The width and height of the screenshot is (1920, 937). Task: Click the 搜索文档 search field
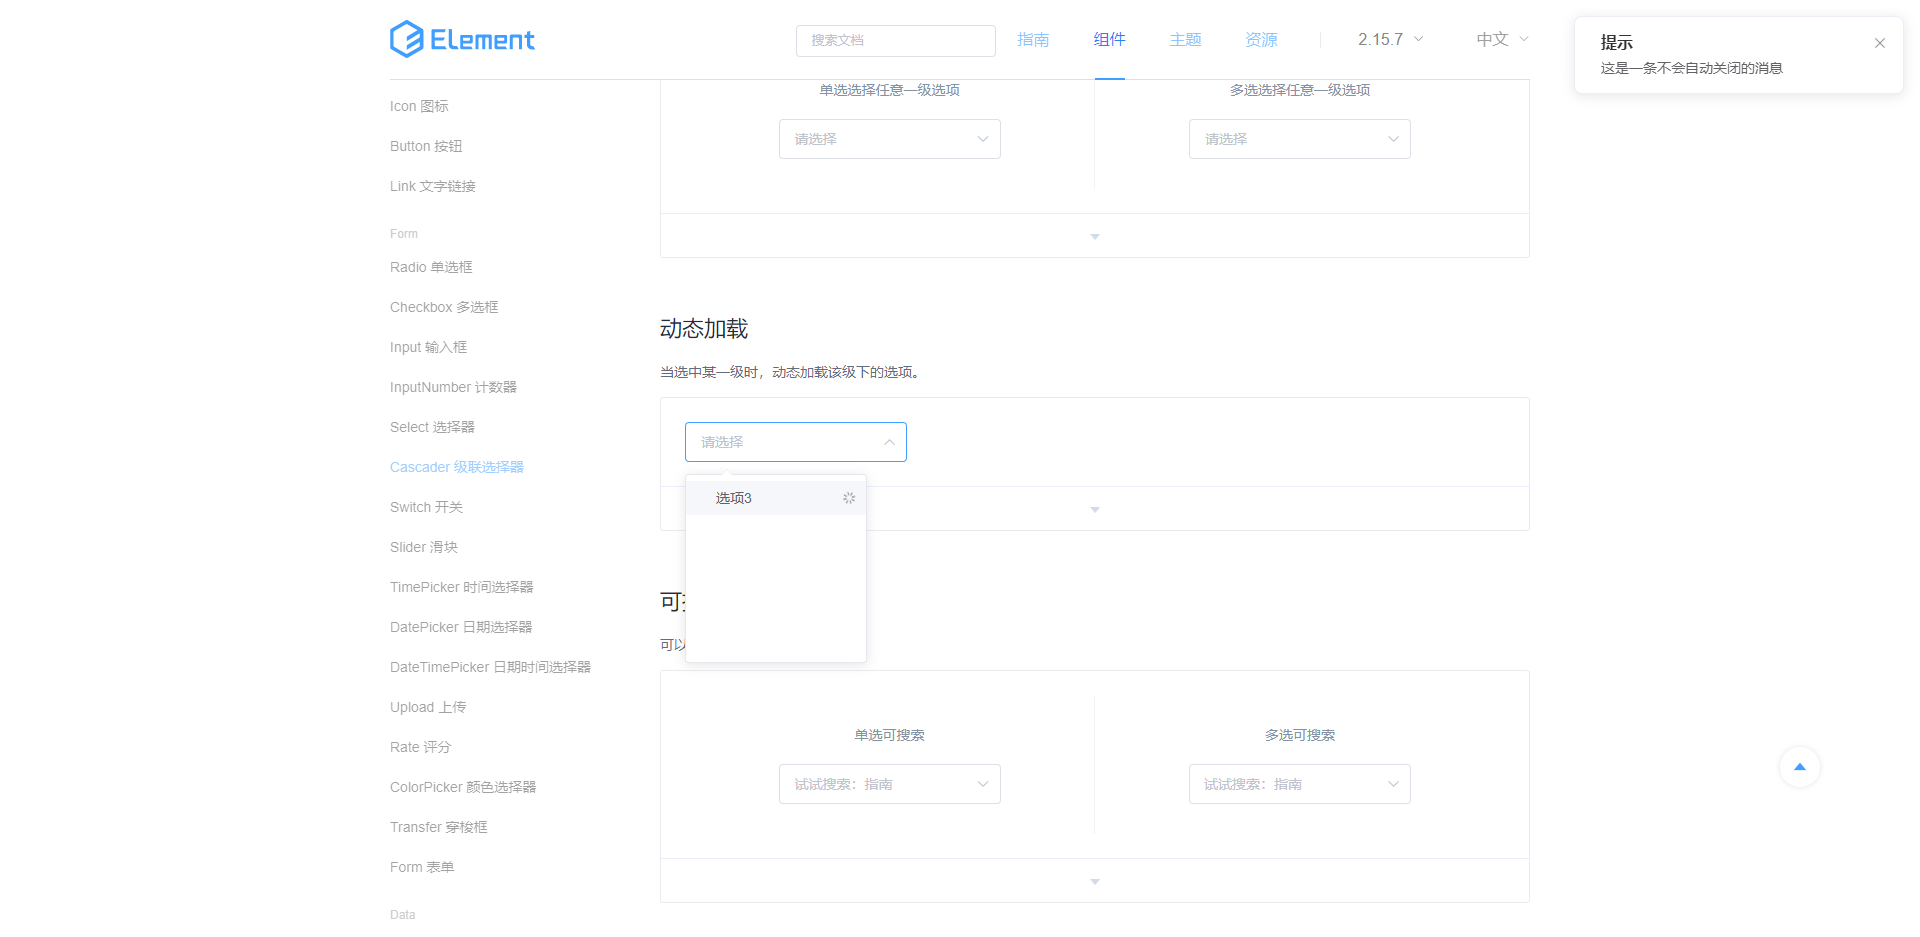click(895, 40)
